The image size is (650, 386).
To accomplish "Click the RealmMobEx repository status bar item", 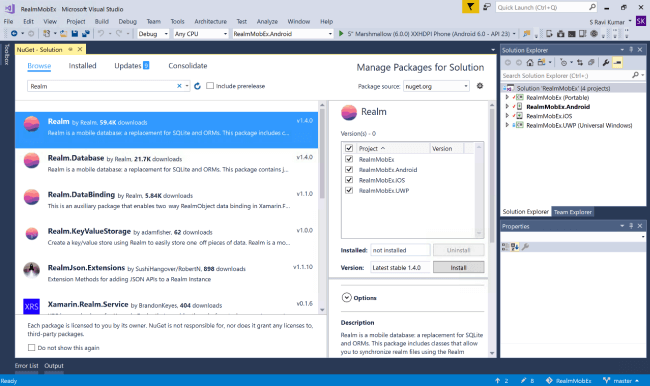I will [x=568, y=380].
